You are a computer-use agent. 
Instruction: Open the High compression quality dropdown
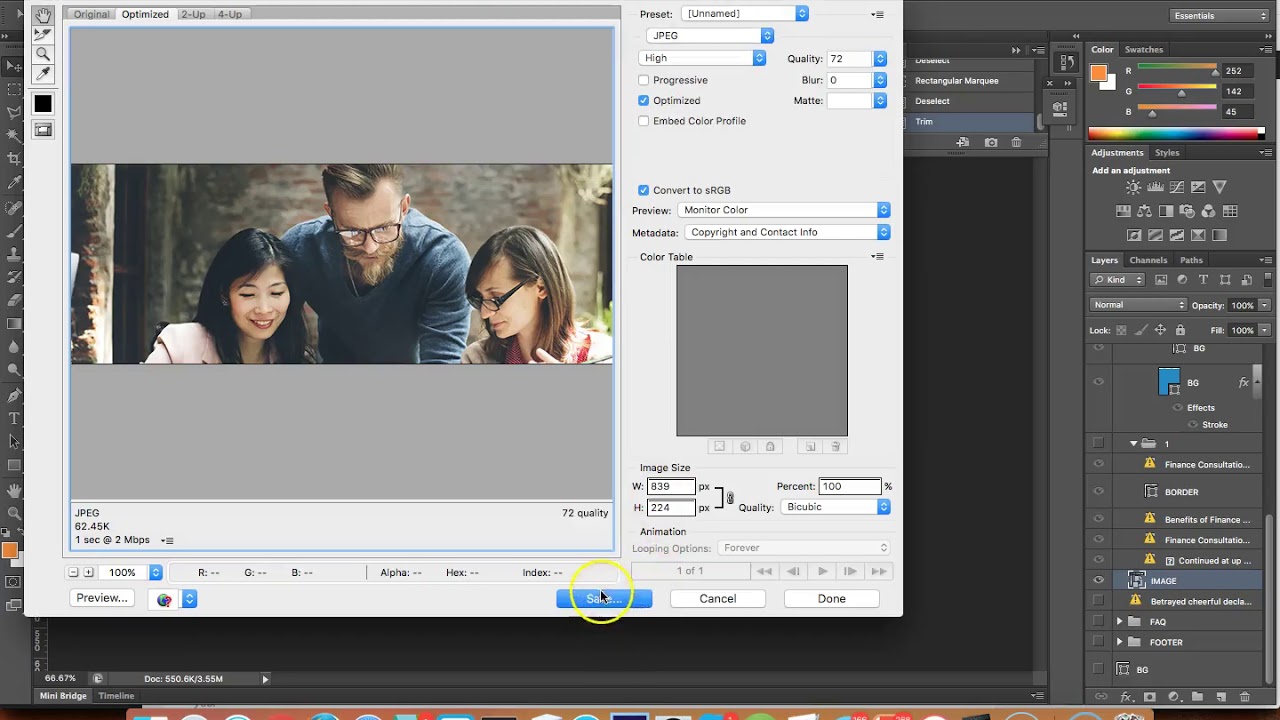(x=702, y=58)
